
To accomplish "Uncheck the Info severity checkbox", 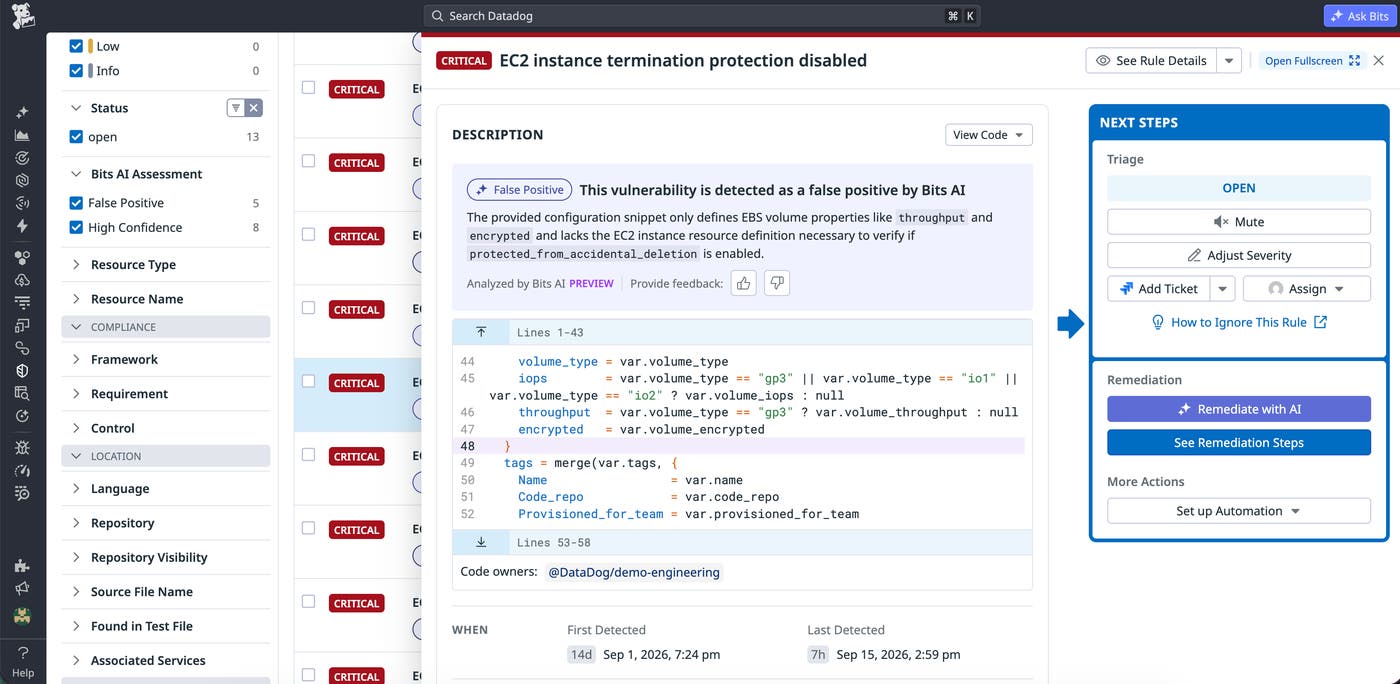I will 76,71.
